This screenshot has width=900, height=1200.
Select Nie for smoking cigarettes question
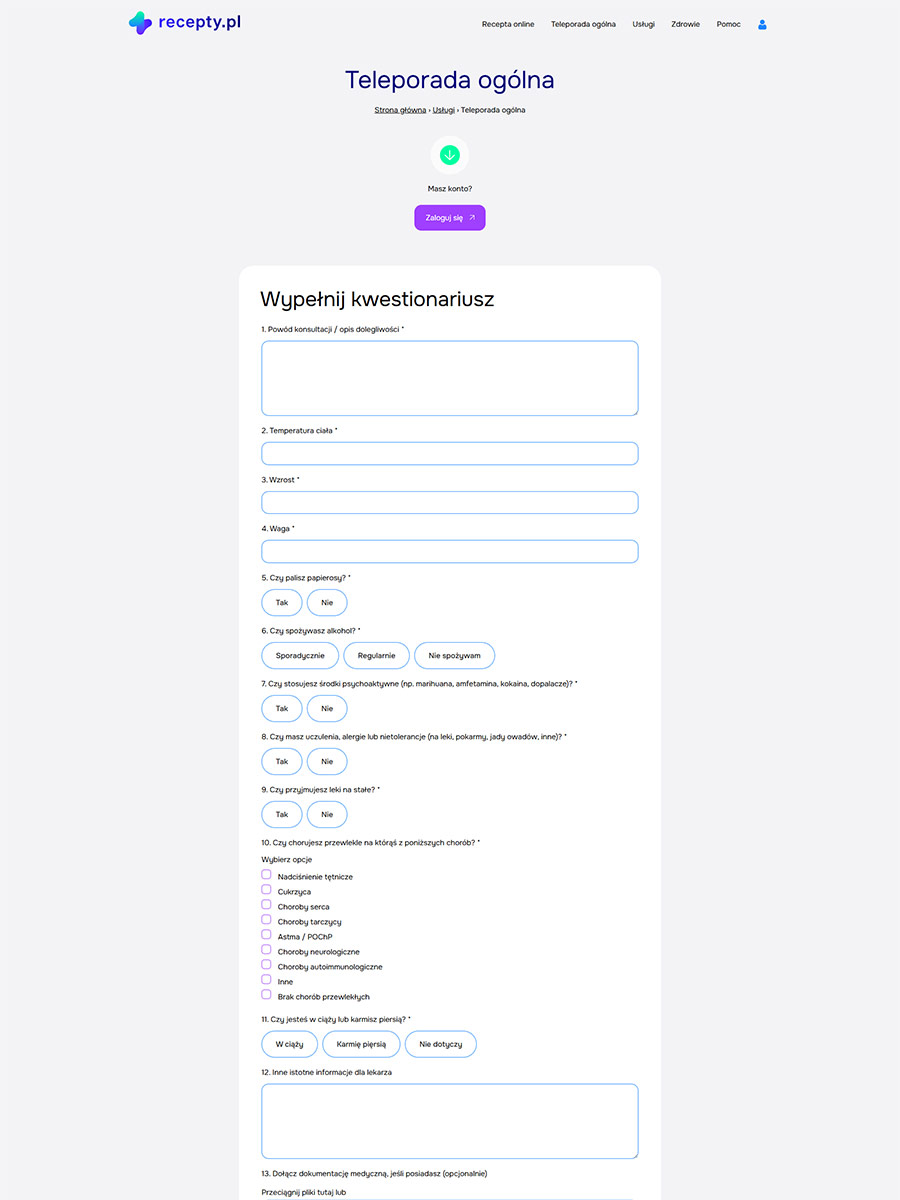(x=327, y=603)
